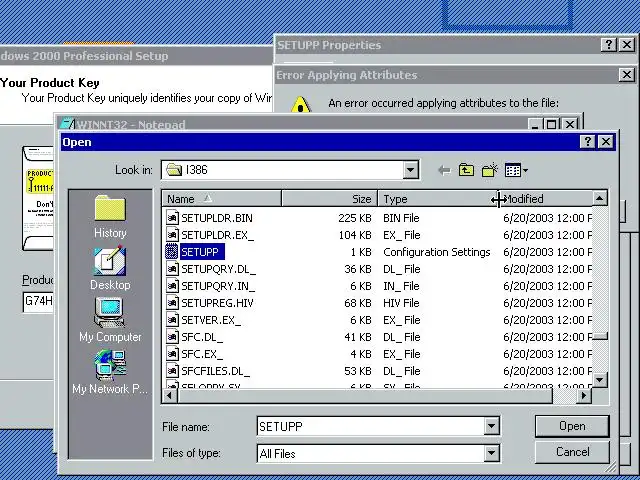Expand the File name dropdown arrow
Viewport: 640px width, 480px height.
491,427
